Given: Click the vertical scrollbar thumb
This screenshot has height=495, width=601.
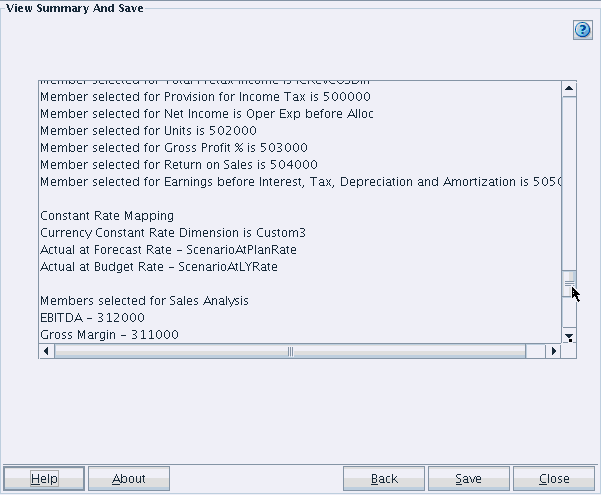Looking at the screenshot, I should 569,284.
